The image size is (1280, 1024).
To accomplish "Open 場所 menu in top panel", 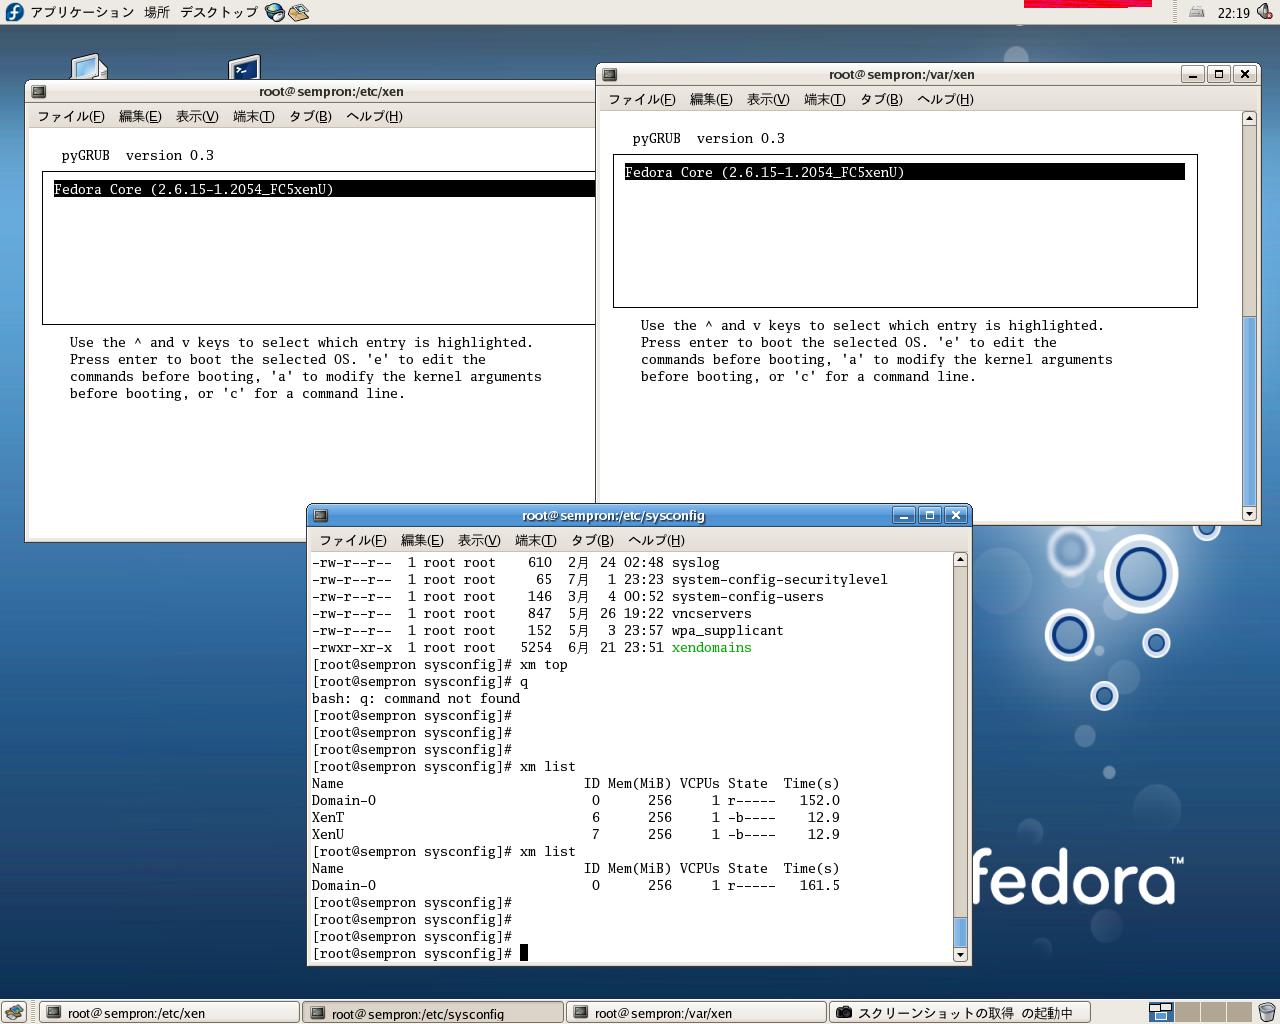I will (157, 12).
